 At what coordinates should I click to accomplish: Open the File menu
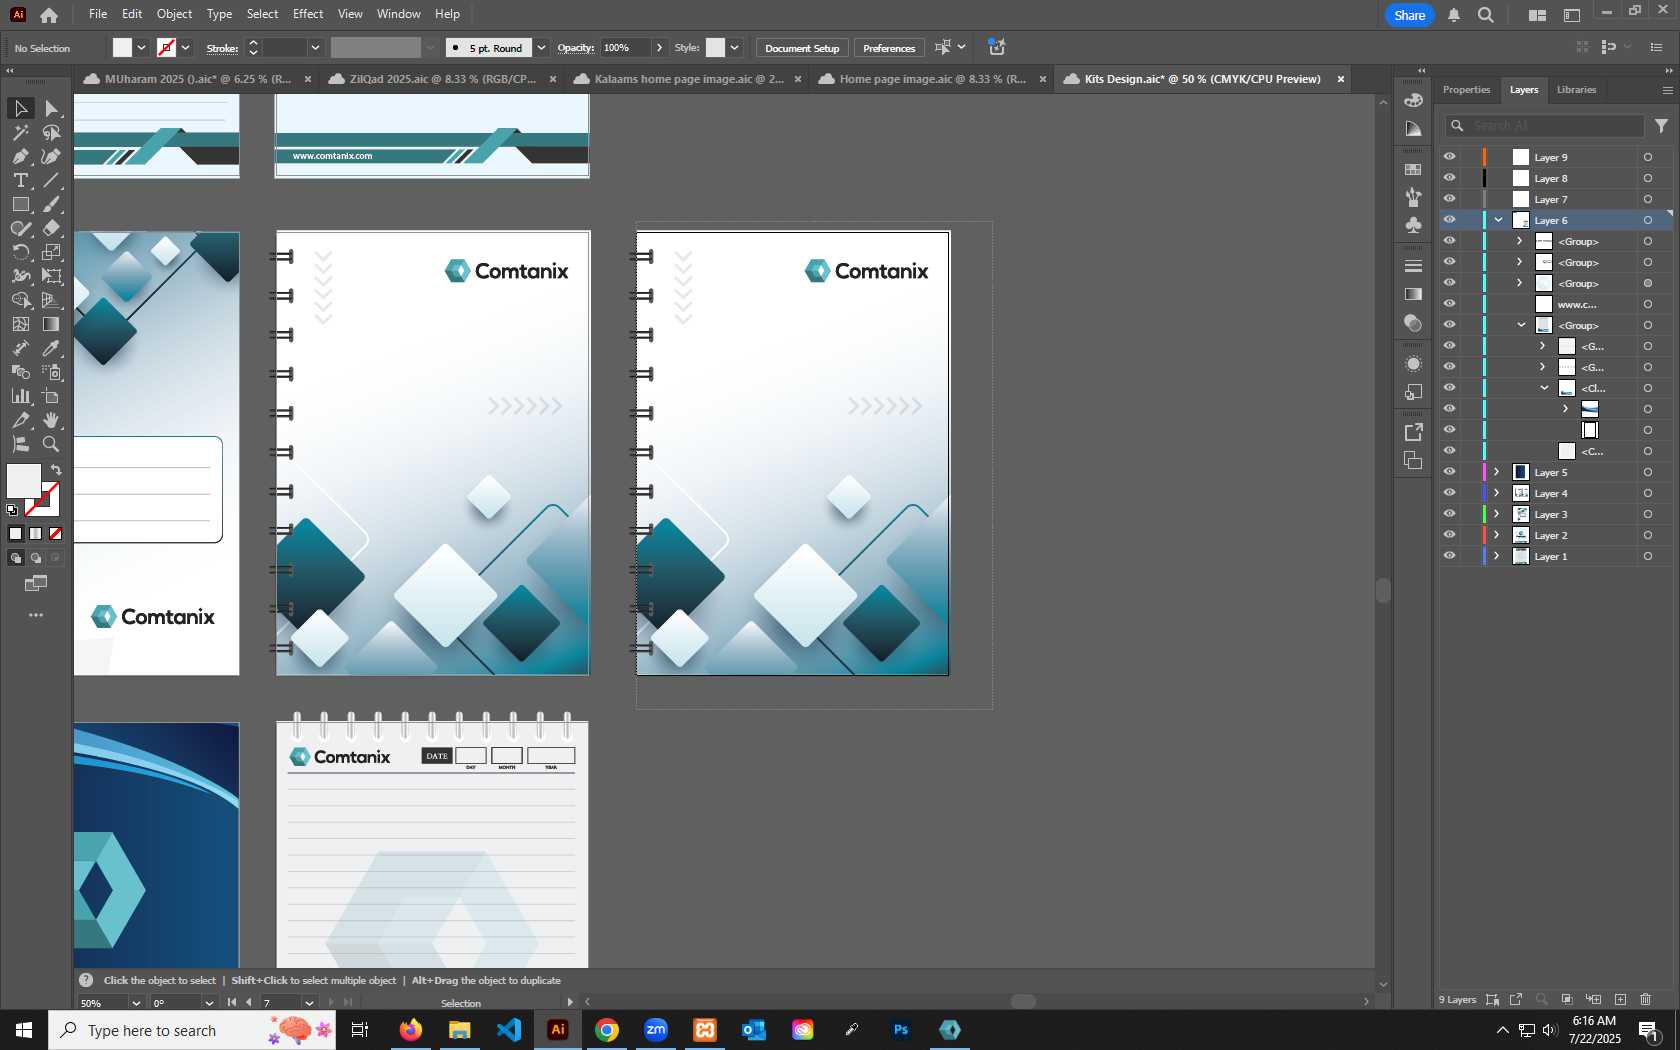click(x=98, y=14)
